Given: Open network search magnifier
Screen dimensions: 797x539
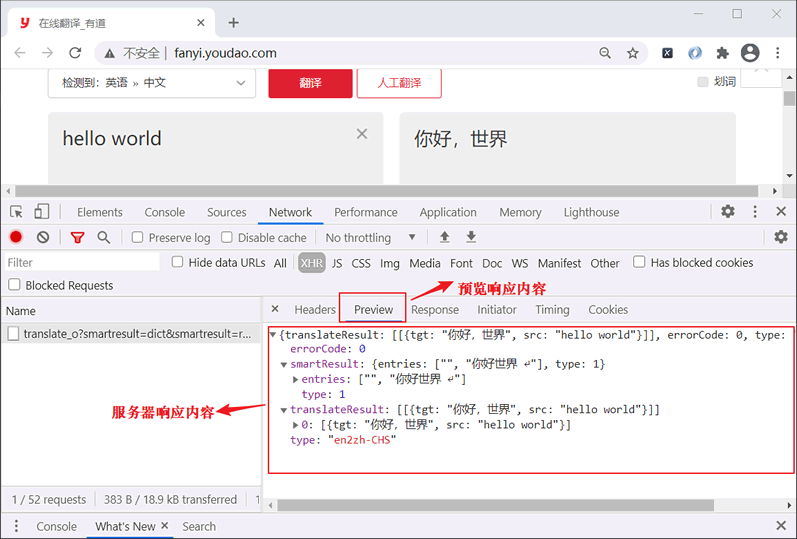Looking at the screenshot, I should point(104,237).
